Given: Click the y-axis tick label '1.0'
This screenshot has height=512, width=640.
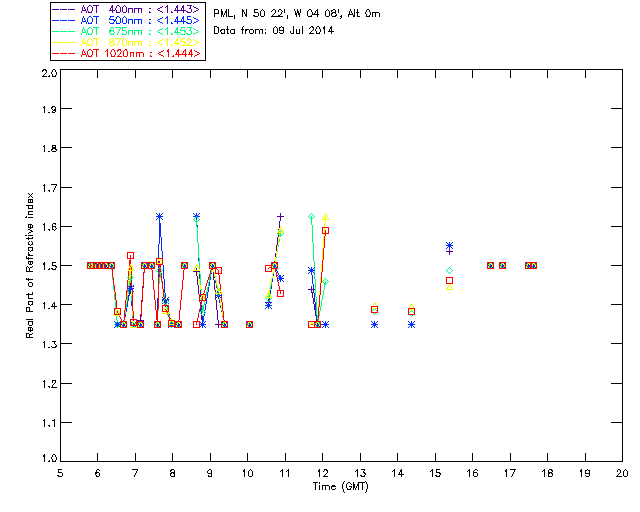Looking at the screenshot, I should [x=49, y=458].
